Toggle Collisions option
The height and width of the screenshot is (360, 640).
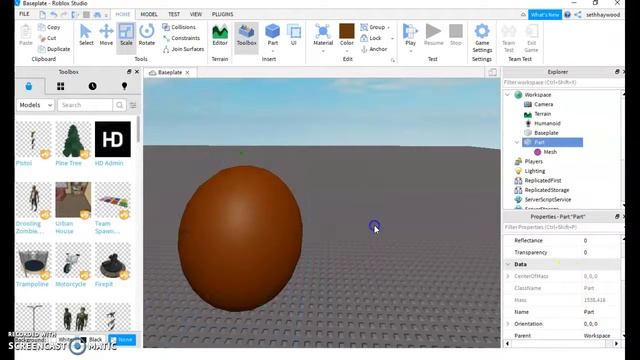click(179, 27)
